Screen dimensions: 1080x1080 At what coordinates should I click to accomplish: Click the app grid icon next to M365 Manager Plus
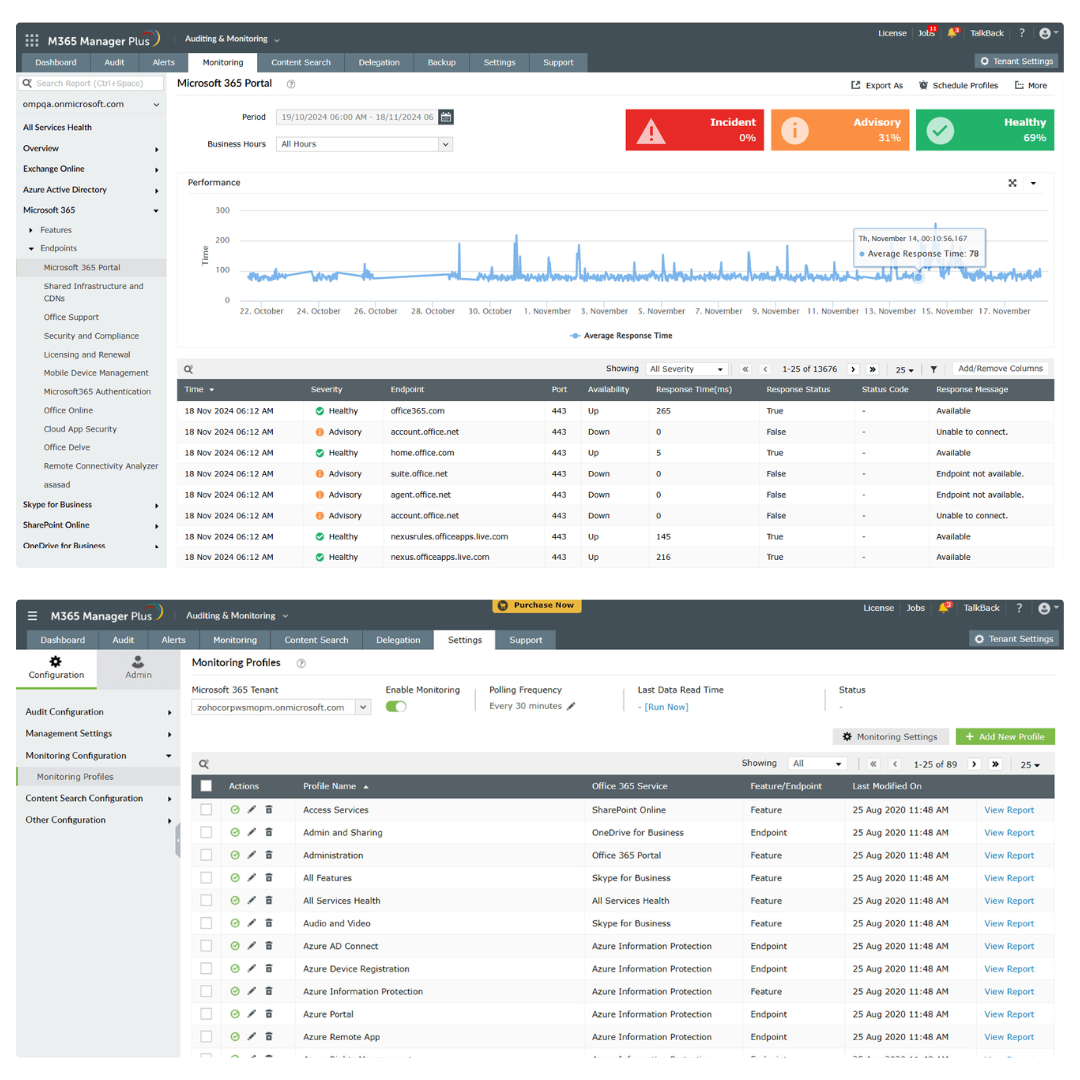[x=32, y=40]
